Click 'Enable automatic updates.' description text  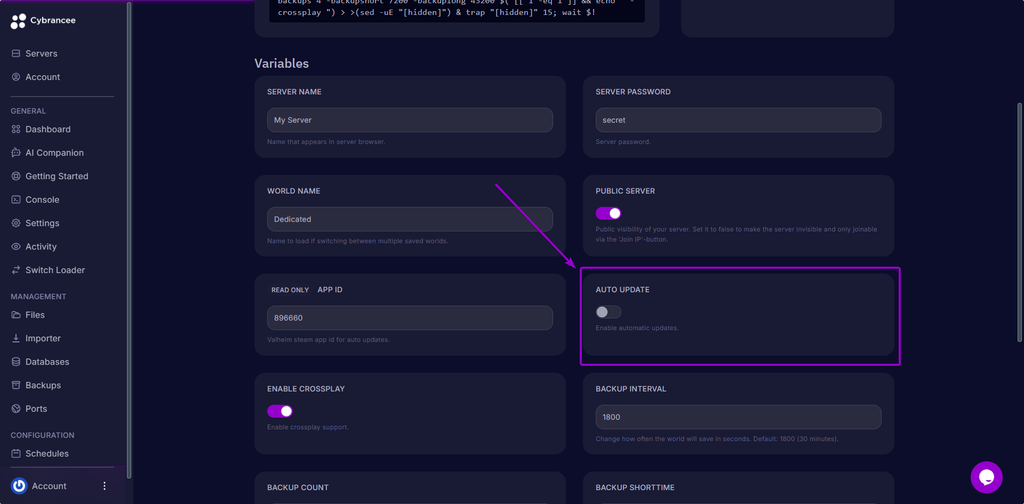(x=637, y=328)
